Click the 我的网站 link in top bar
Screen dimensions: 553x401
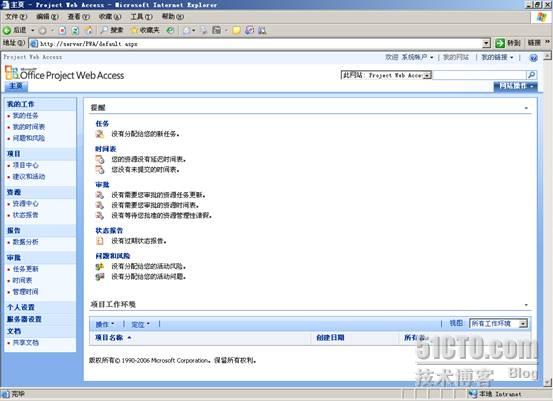click(x=456, y=57)
